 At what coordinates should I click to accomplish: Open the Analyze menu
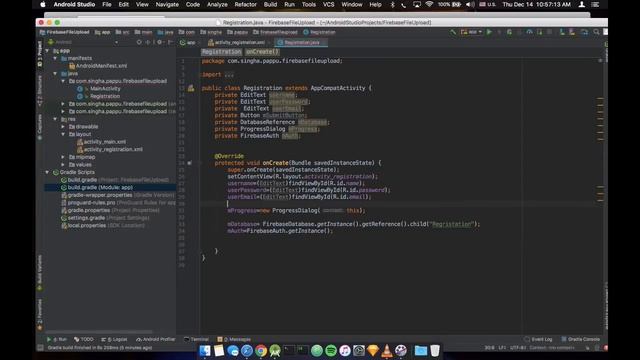[x=217, y=4]
